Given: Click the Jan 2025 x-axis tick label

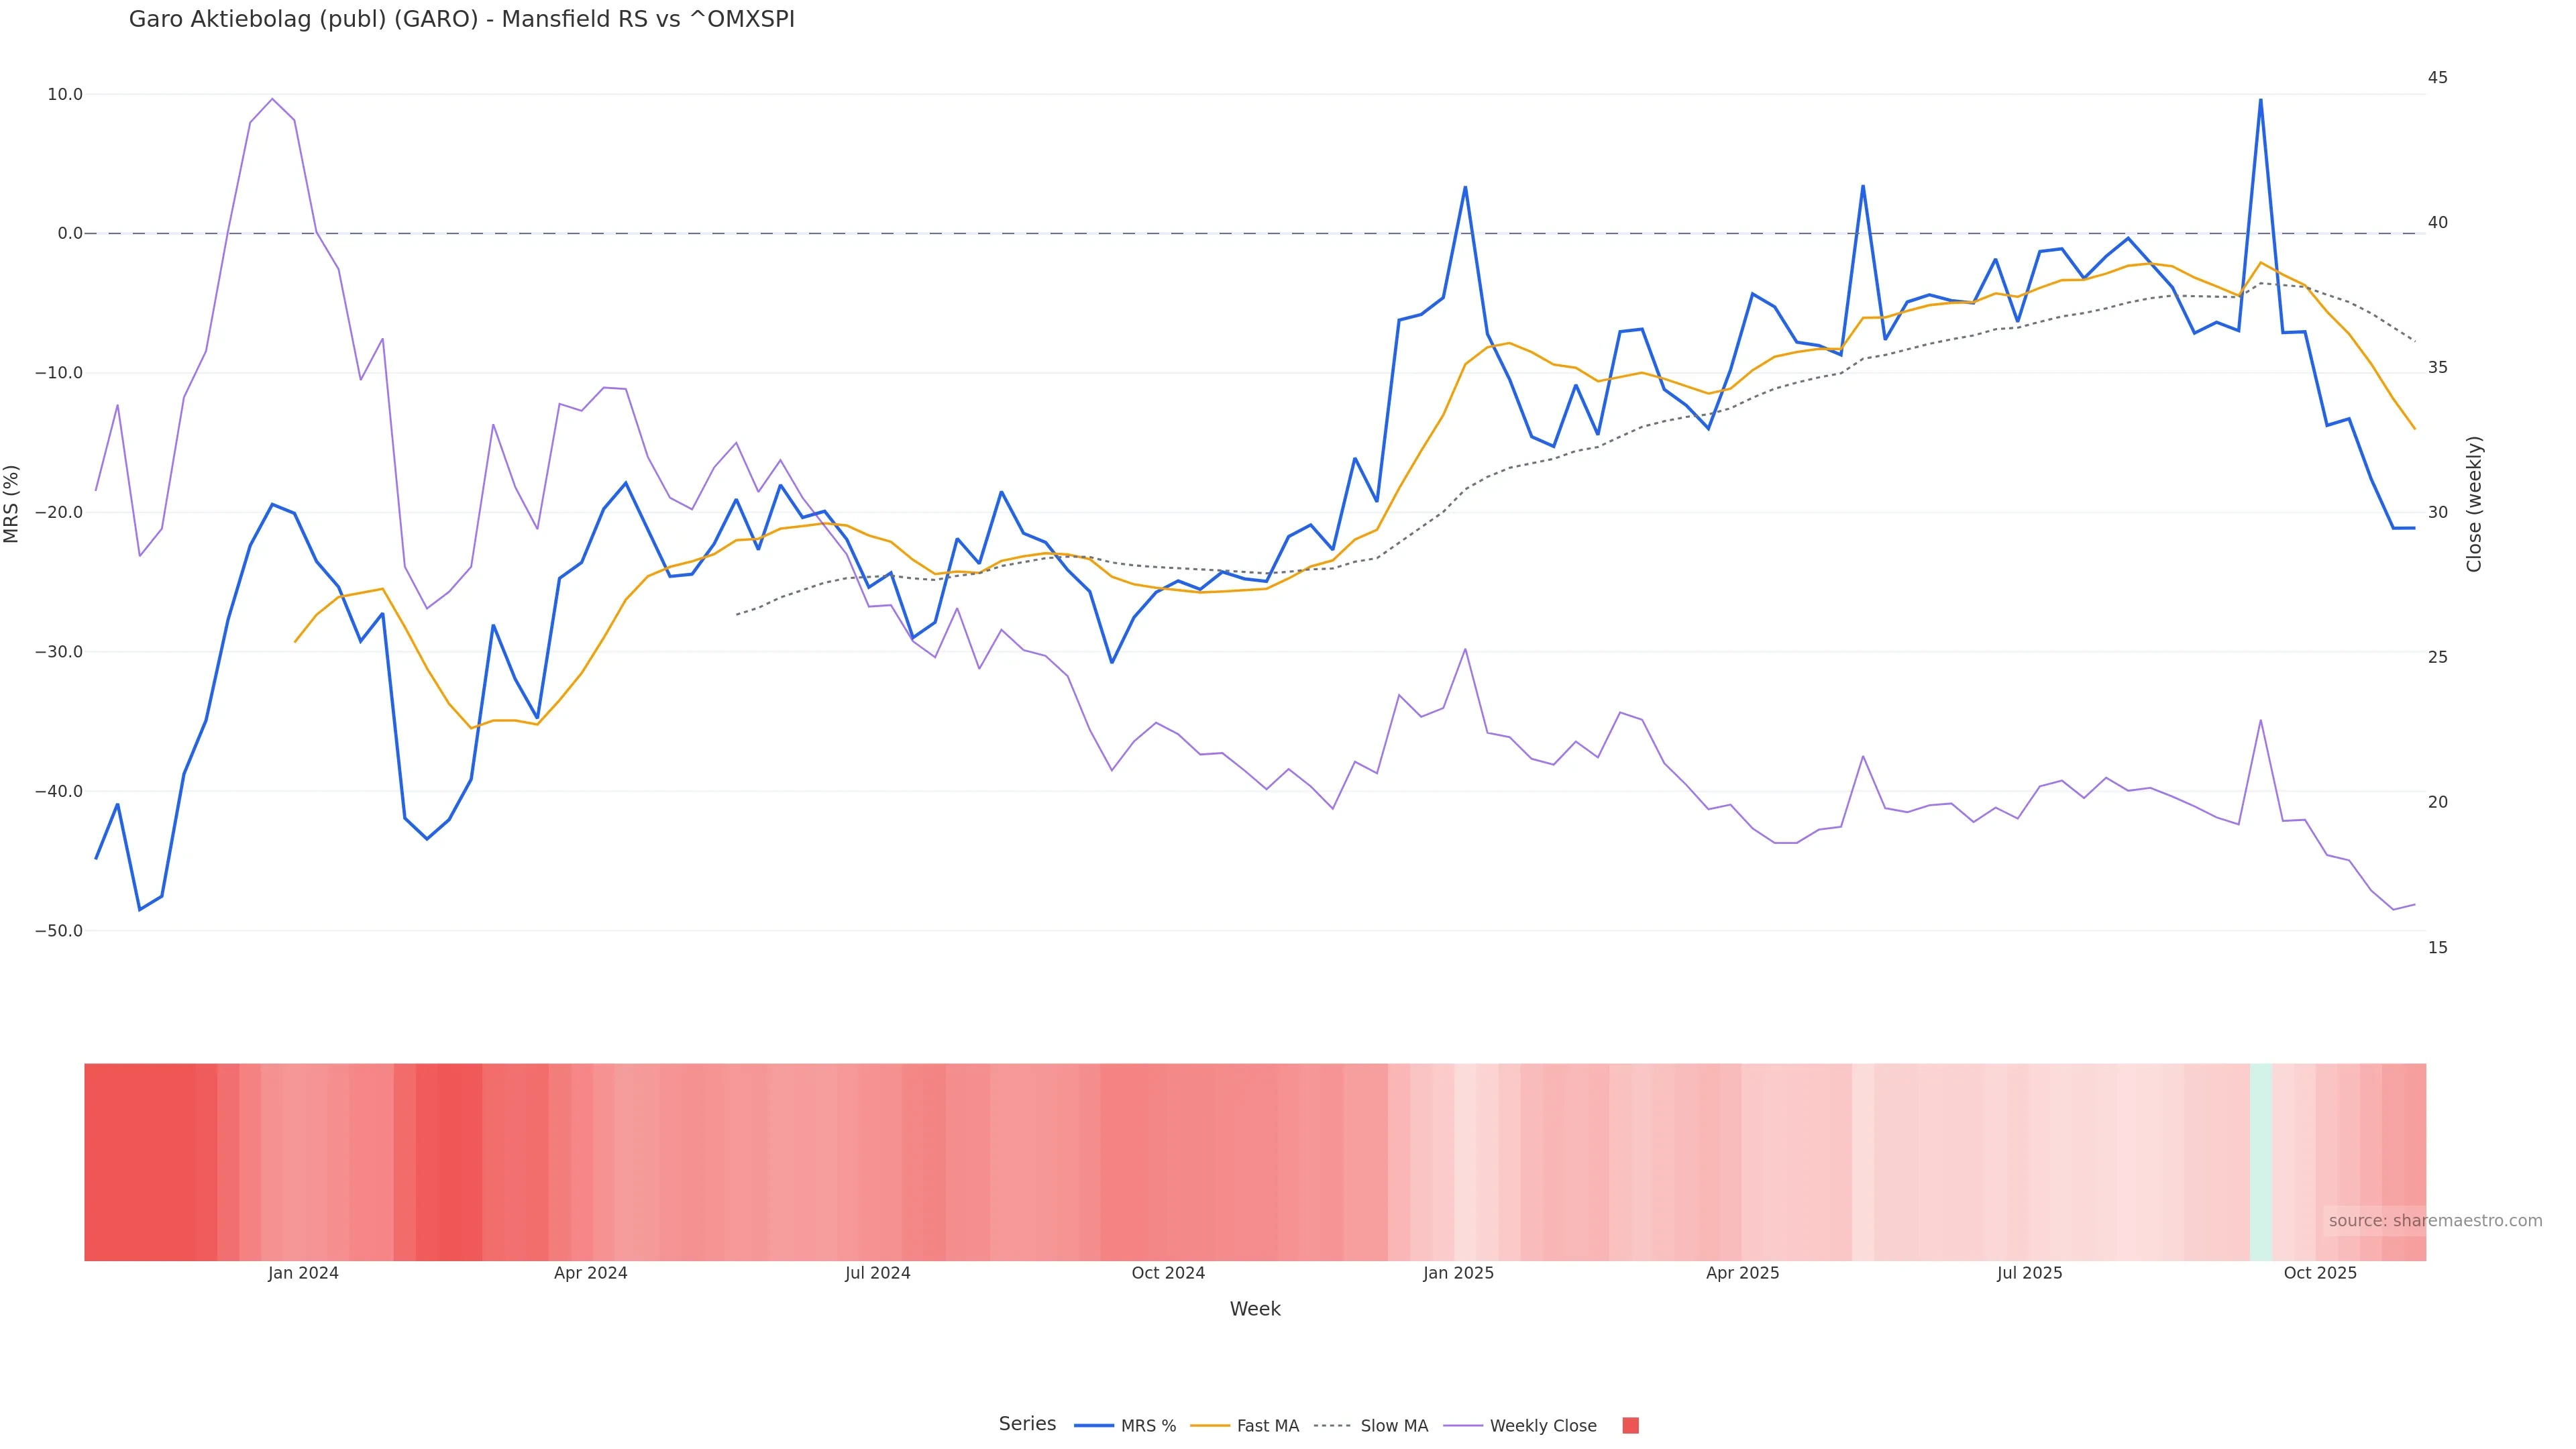Looking at the screenshot, I should click(1458, 1273).
